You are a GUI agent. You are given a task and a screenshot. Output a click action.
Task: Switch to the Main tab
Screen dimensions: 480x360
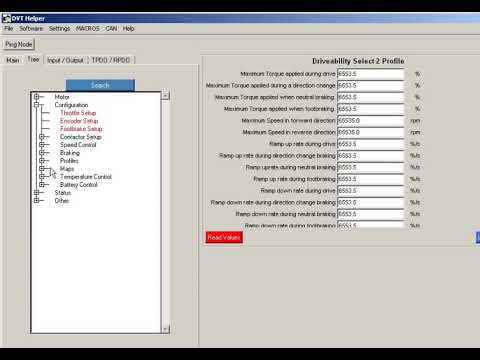tap(13, 60)
